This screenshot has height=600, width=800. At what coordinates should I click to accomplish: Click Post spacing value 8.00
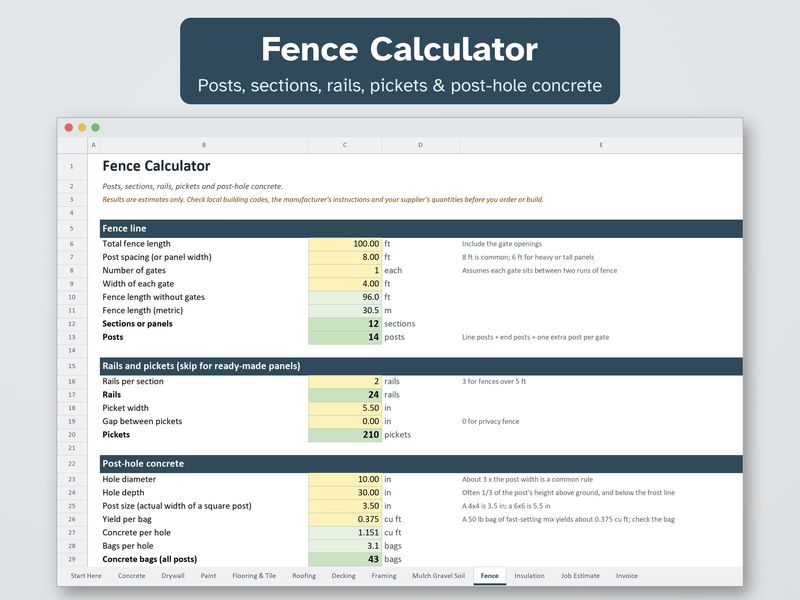tap(345, 257)
